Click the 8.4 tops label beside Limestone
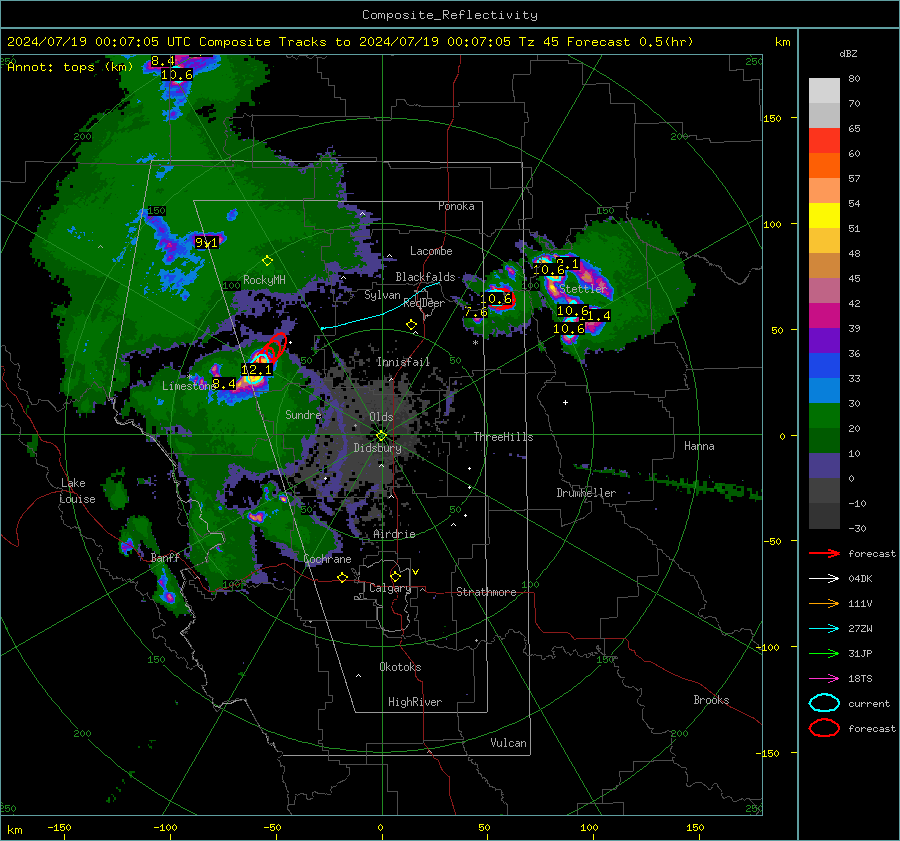900x841 pixels. tap(224, 383)
